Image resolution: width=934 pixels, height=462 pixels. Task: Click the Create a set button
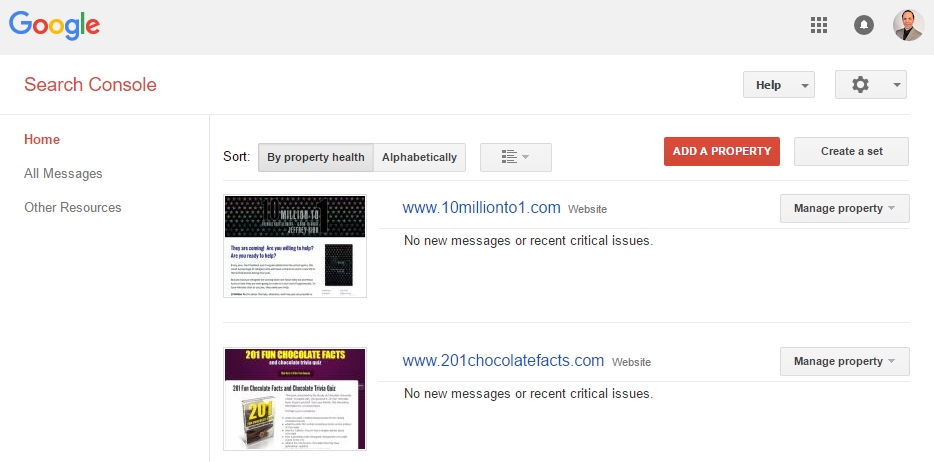tap(851, 151)
